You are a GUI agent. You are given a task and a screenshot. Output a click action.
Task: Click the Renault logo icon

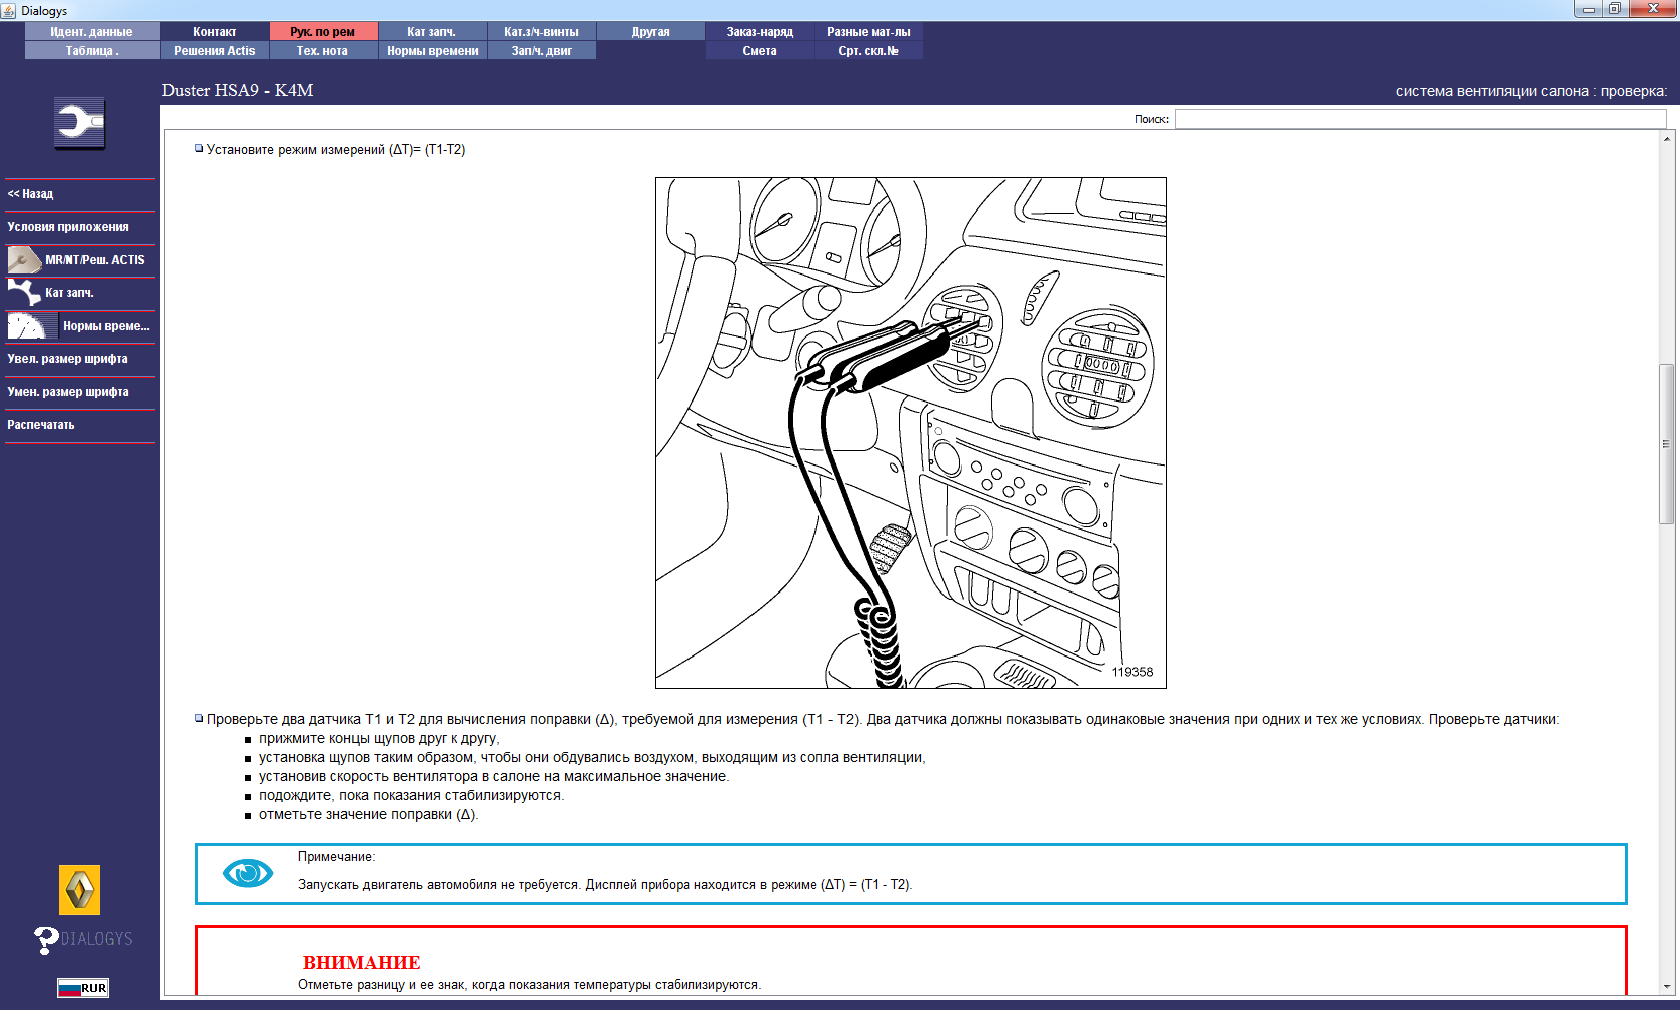(79, 890)
